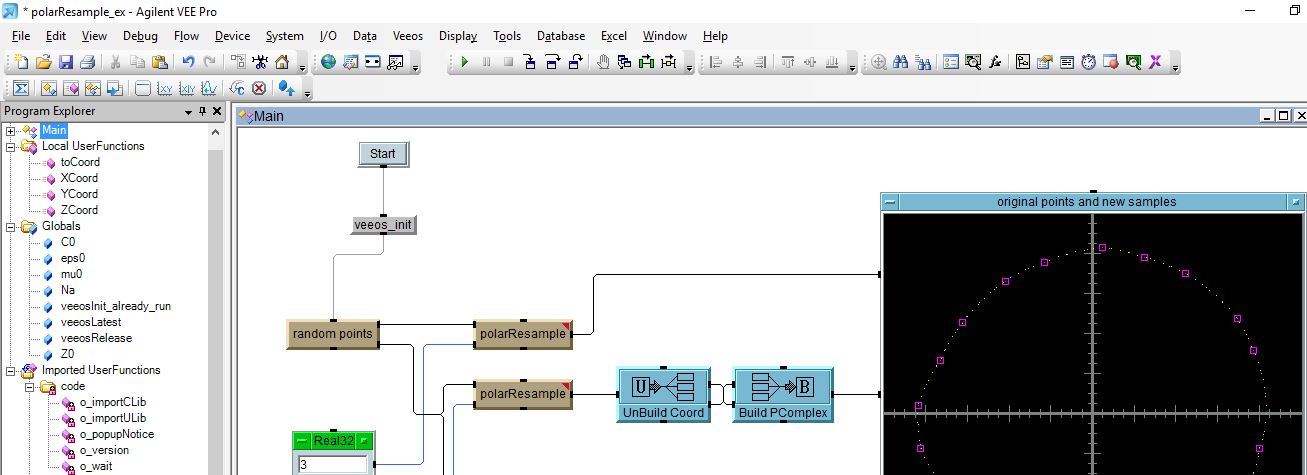Open the Veeos menu
This screenshot has height=475, width=1307.
coord(407,36)
